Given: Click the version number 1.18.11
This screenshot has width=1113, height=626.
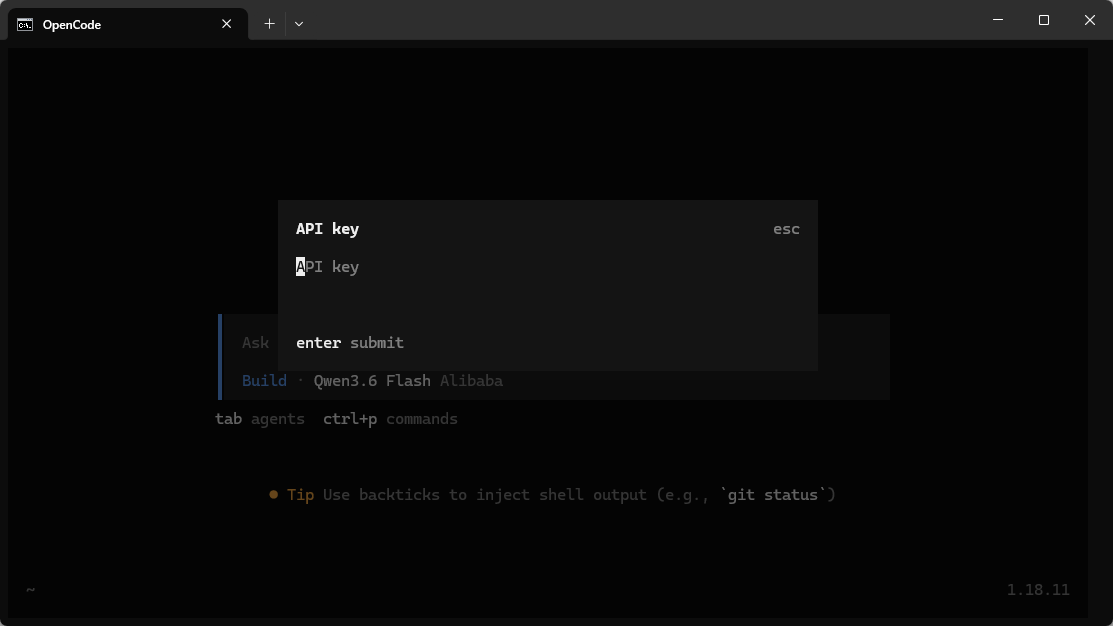Looking at the screenshot, I should coord(1038,590).
